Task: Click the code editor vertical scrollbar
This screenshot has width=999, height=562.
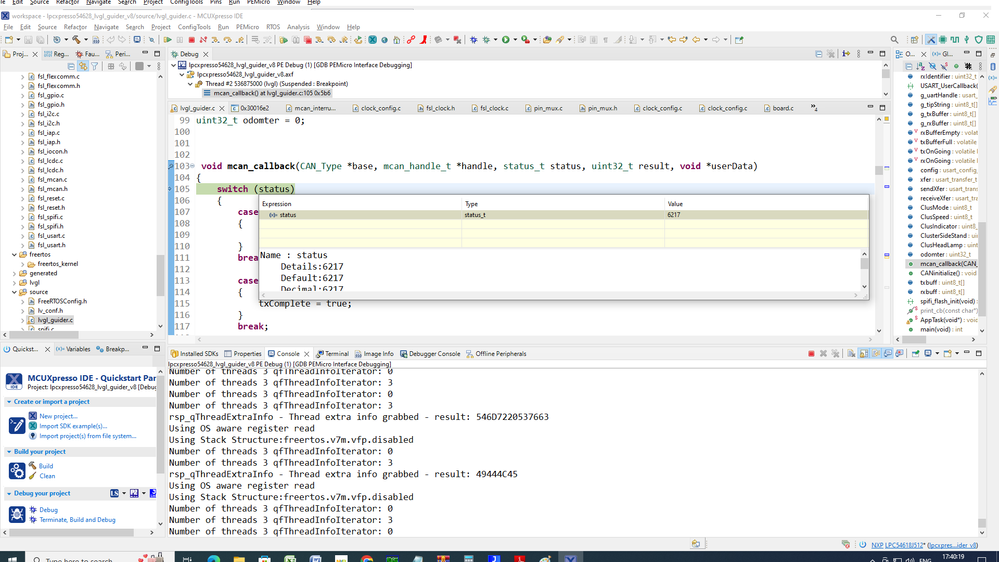Action: (x=879, y=170)
